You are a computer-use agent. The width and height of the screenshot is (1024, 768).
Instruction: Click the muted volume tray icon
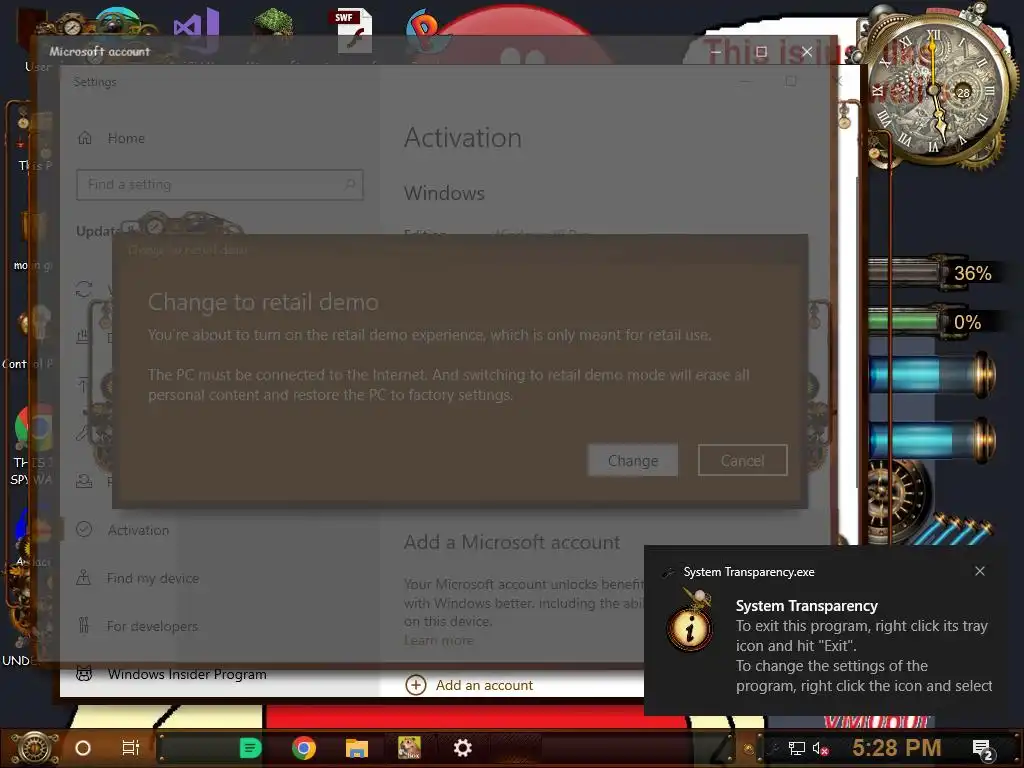click(820, 748)
